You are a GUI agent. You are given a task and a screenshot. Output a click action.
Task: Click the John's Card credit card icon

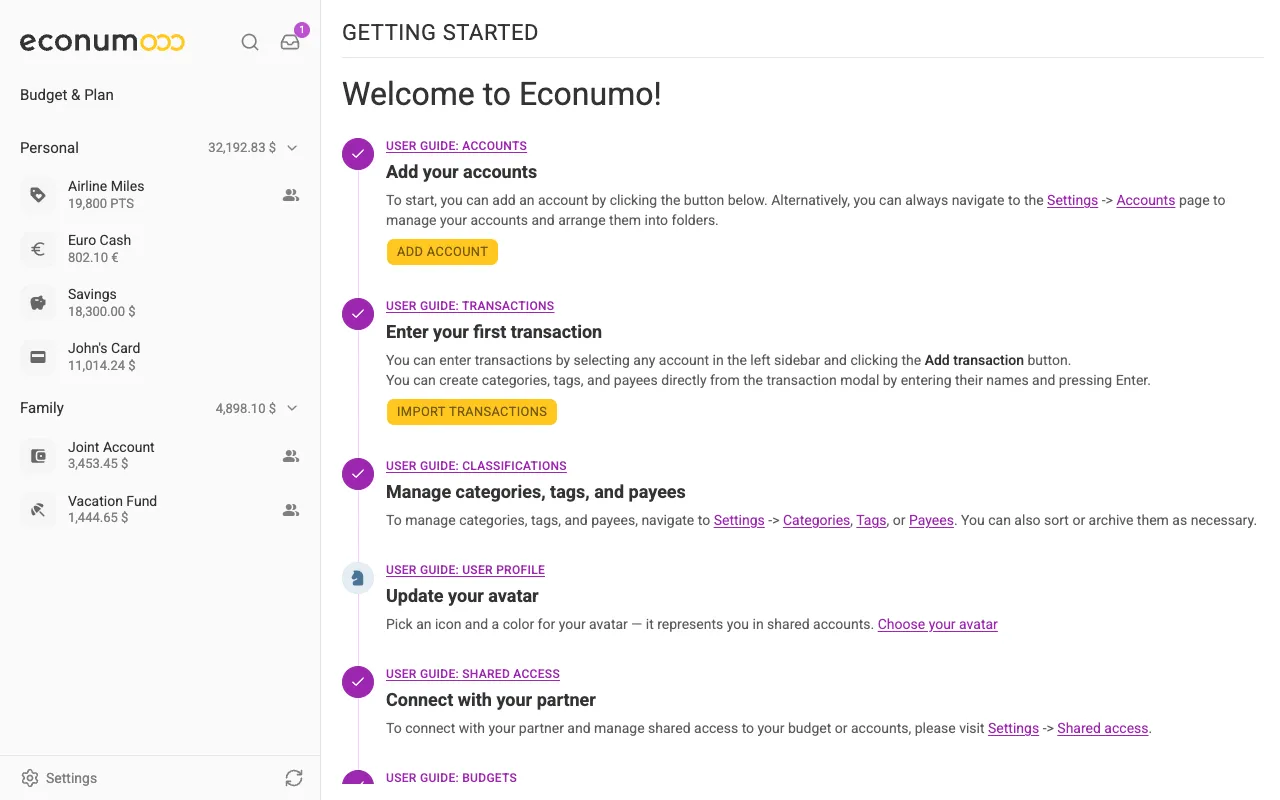click(38, 357)
